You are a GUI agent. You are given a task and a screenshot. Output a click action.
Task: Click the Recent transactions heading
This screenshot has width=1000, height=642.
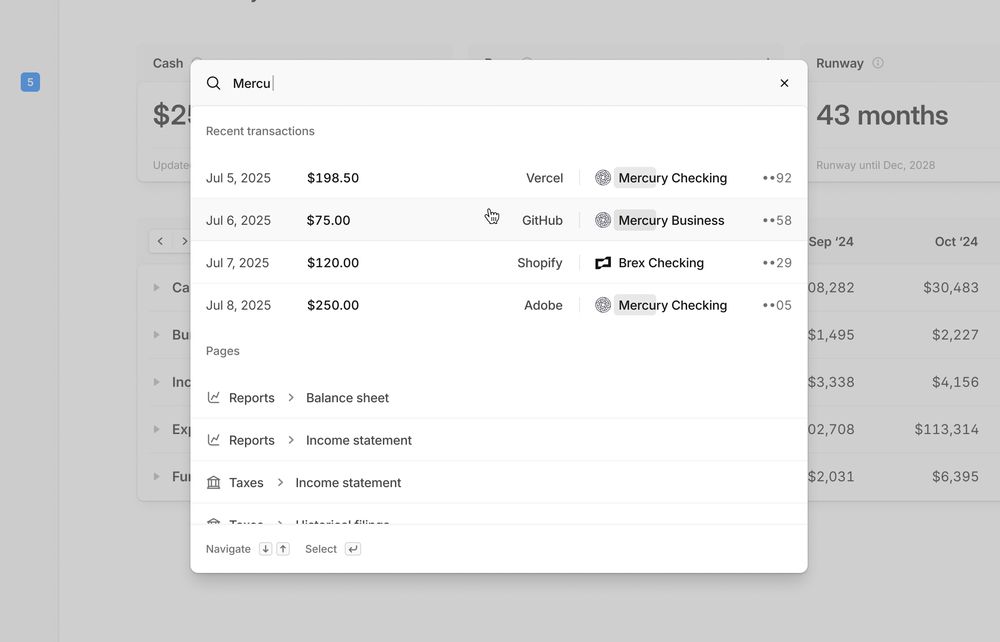tap(260, 131)
